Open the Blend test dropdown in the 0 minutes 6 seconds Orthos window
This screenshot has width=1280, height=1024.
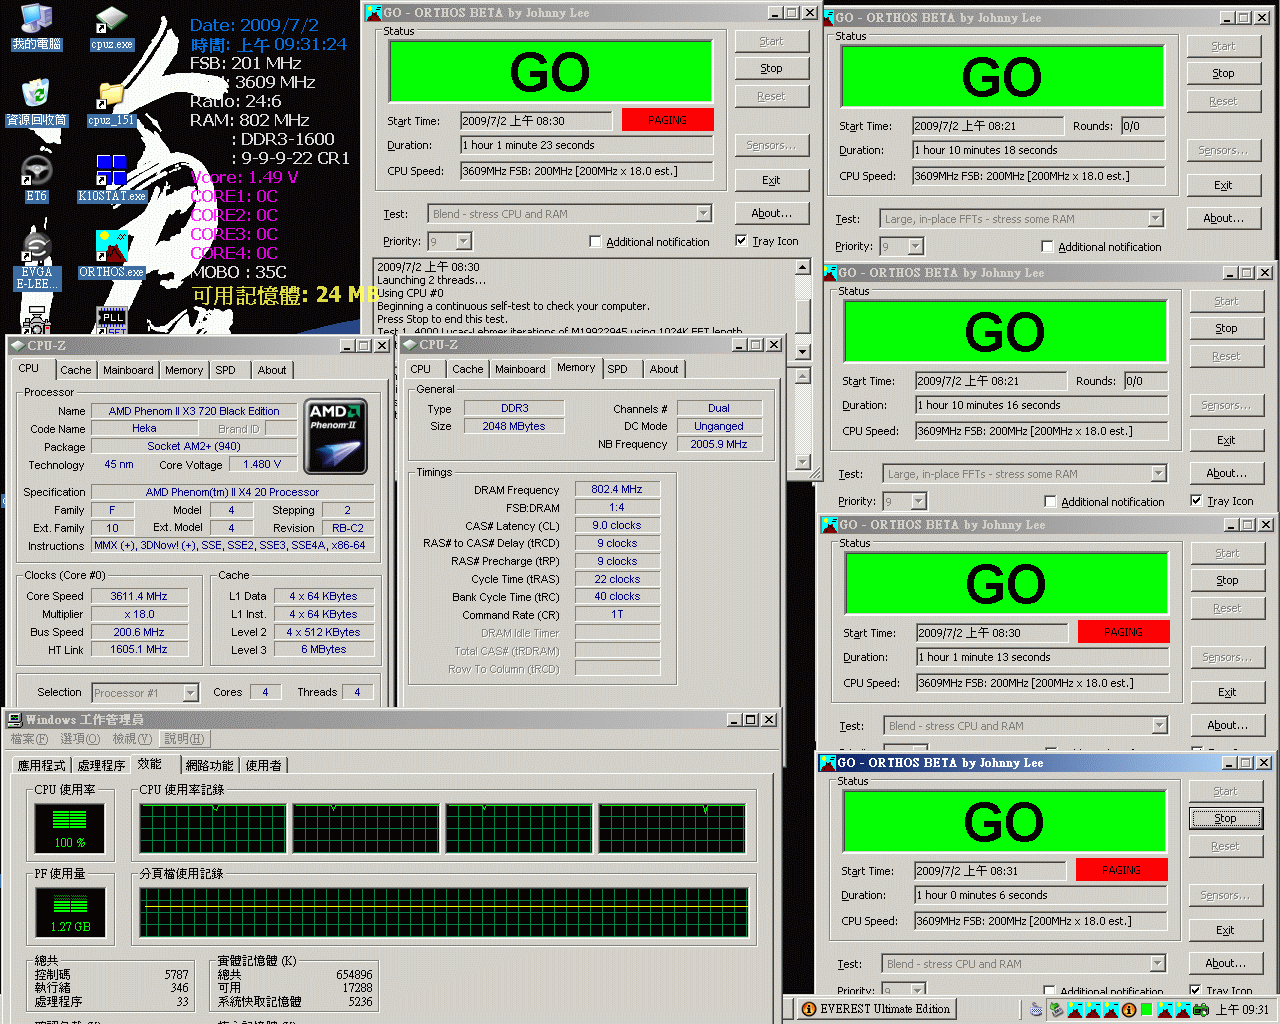(1157, 964)
